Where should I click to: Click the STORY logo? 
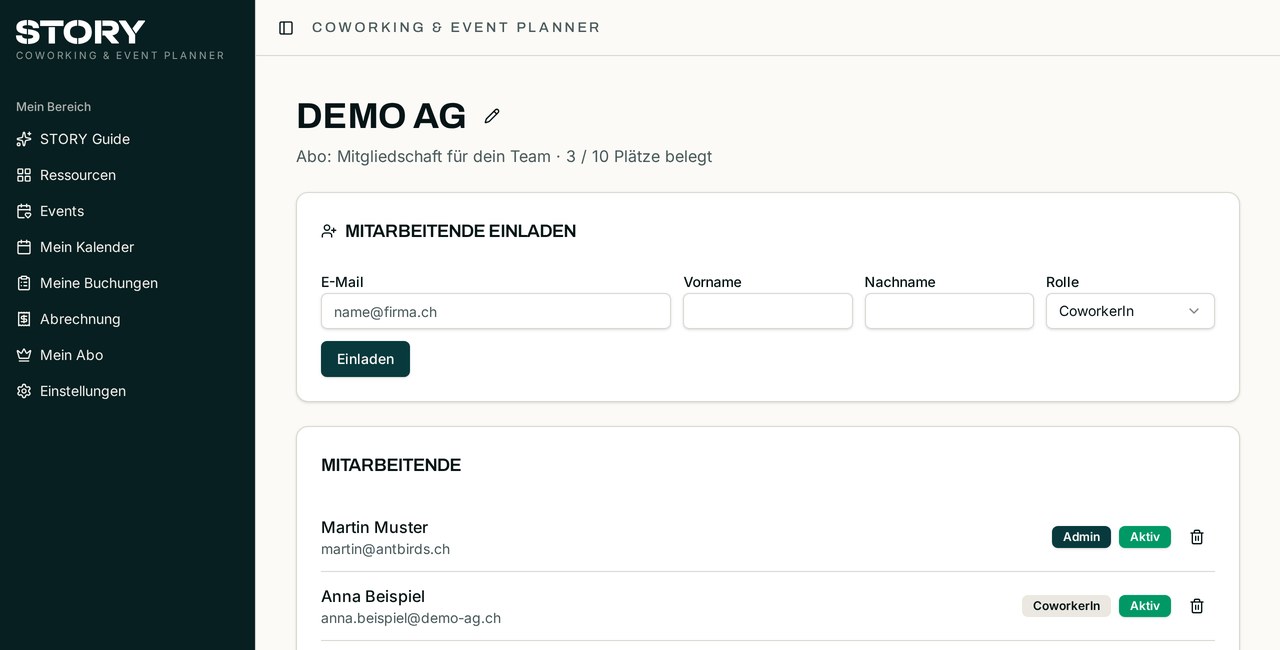click(x=81, y=32)
